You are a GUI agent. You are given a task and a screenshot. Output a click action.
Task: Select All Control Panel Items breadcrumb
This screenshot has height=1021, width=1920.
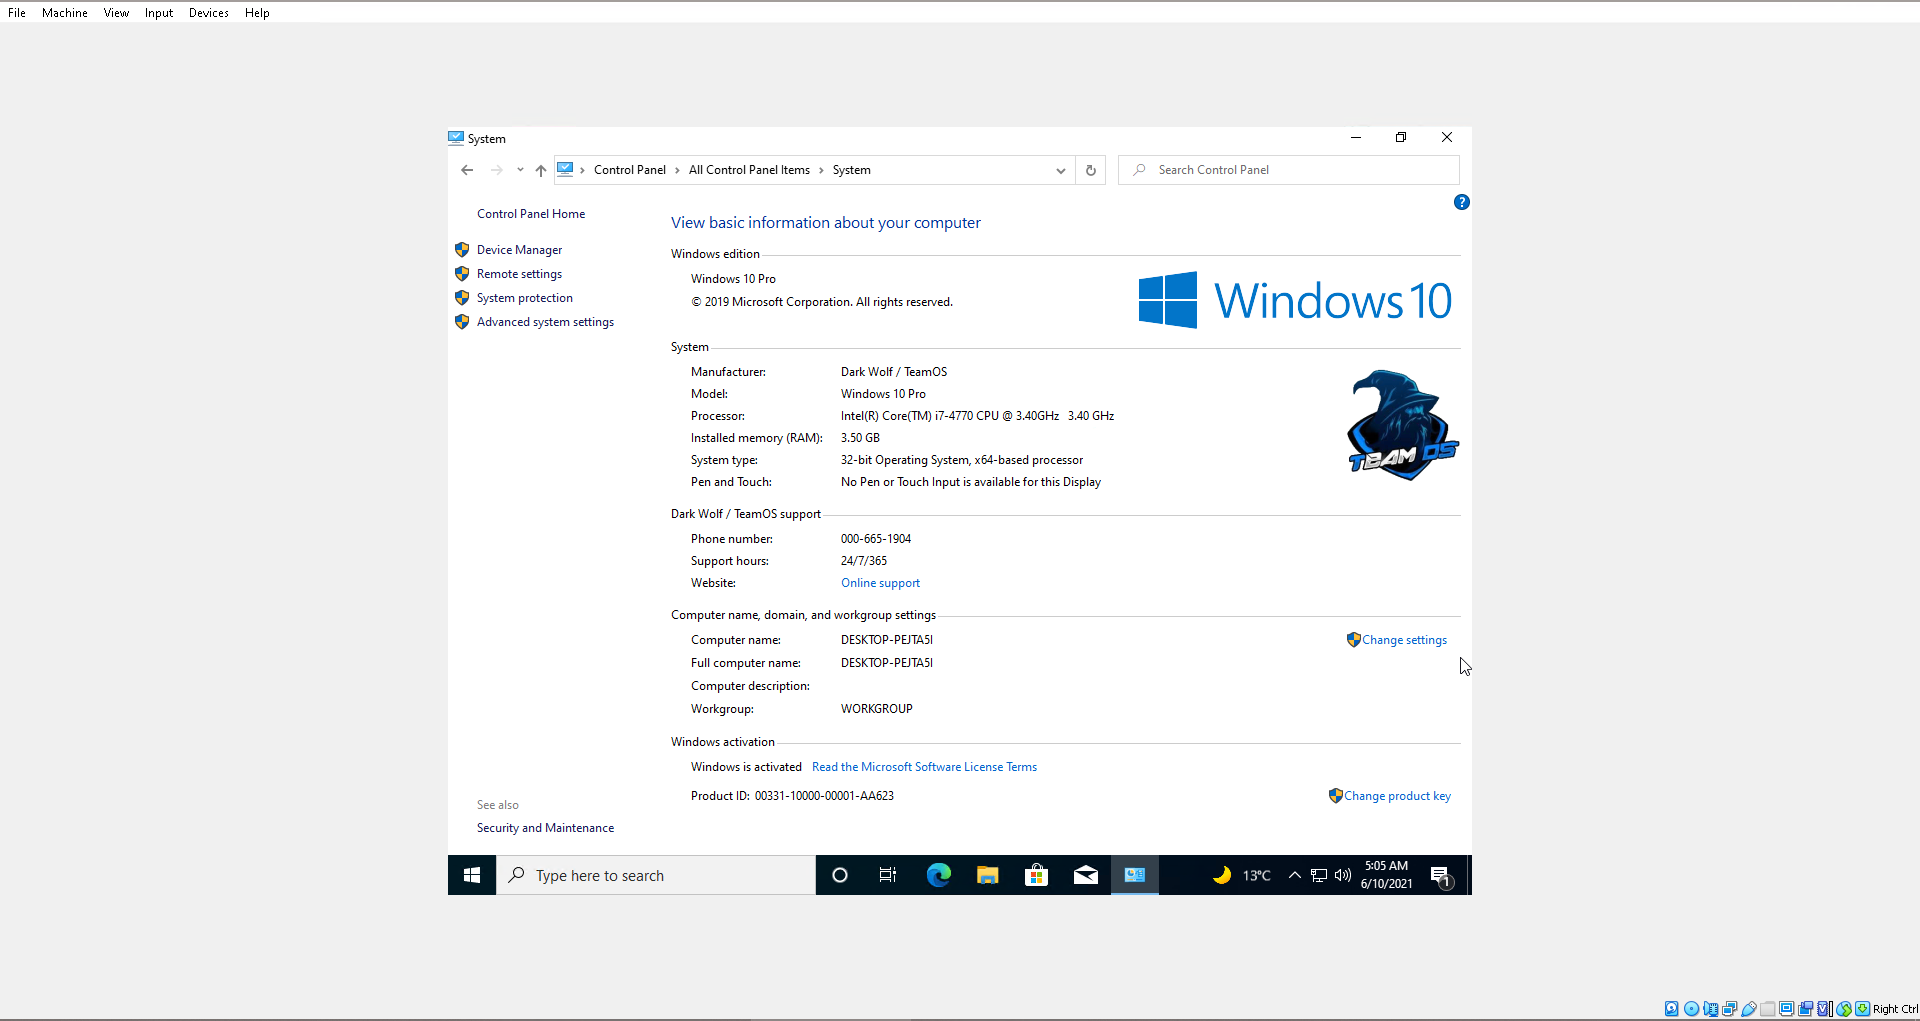coord(749,170)
